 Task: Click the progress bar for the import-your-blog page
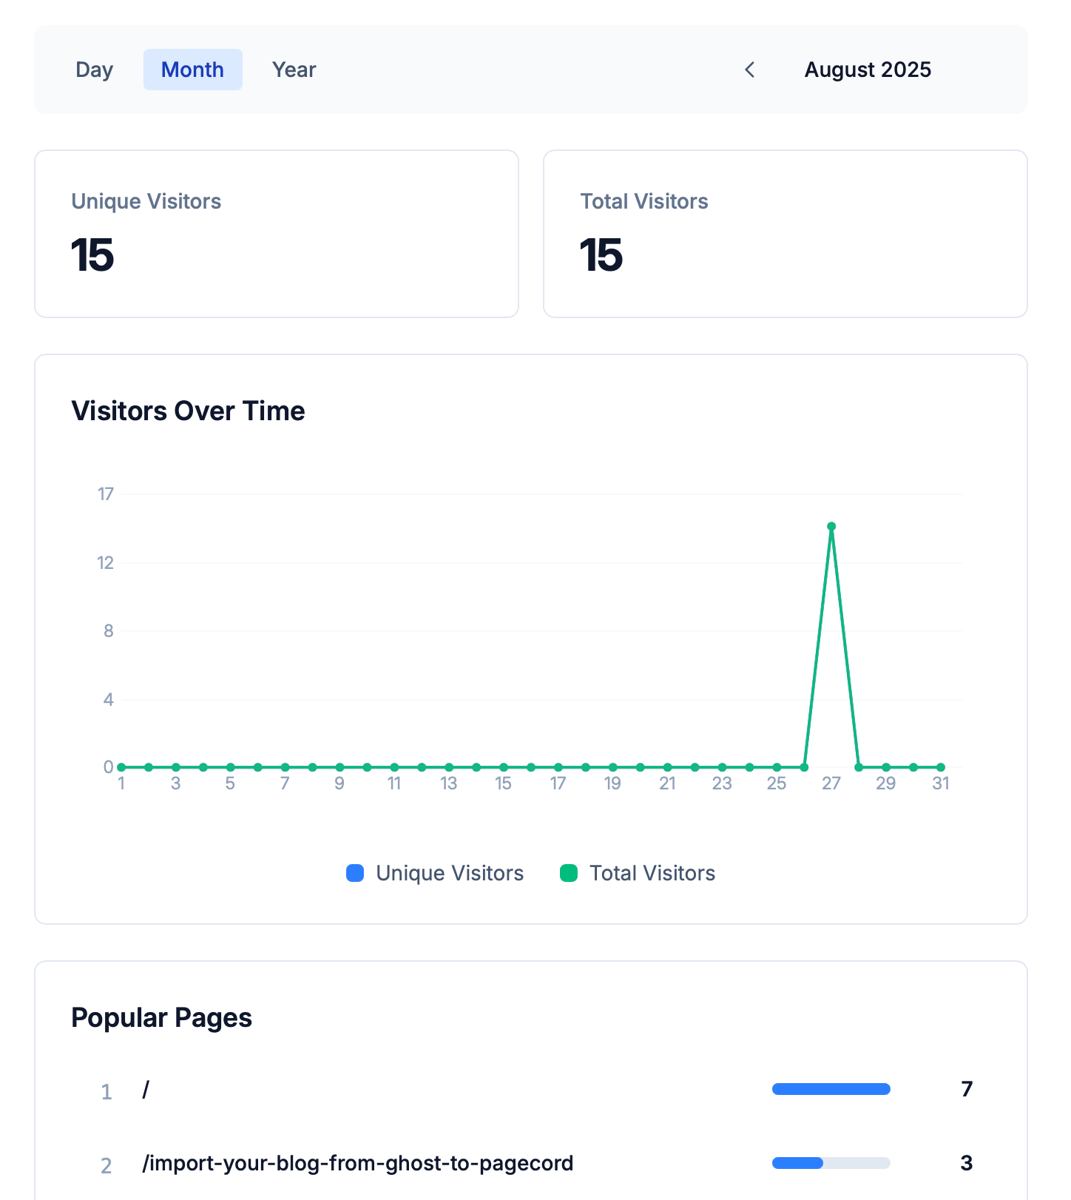[x=830, y=1163]
